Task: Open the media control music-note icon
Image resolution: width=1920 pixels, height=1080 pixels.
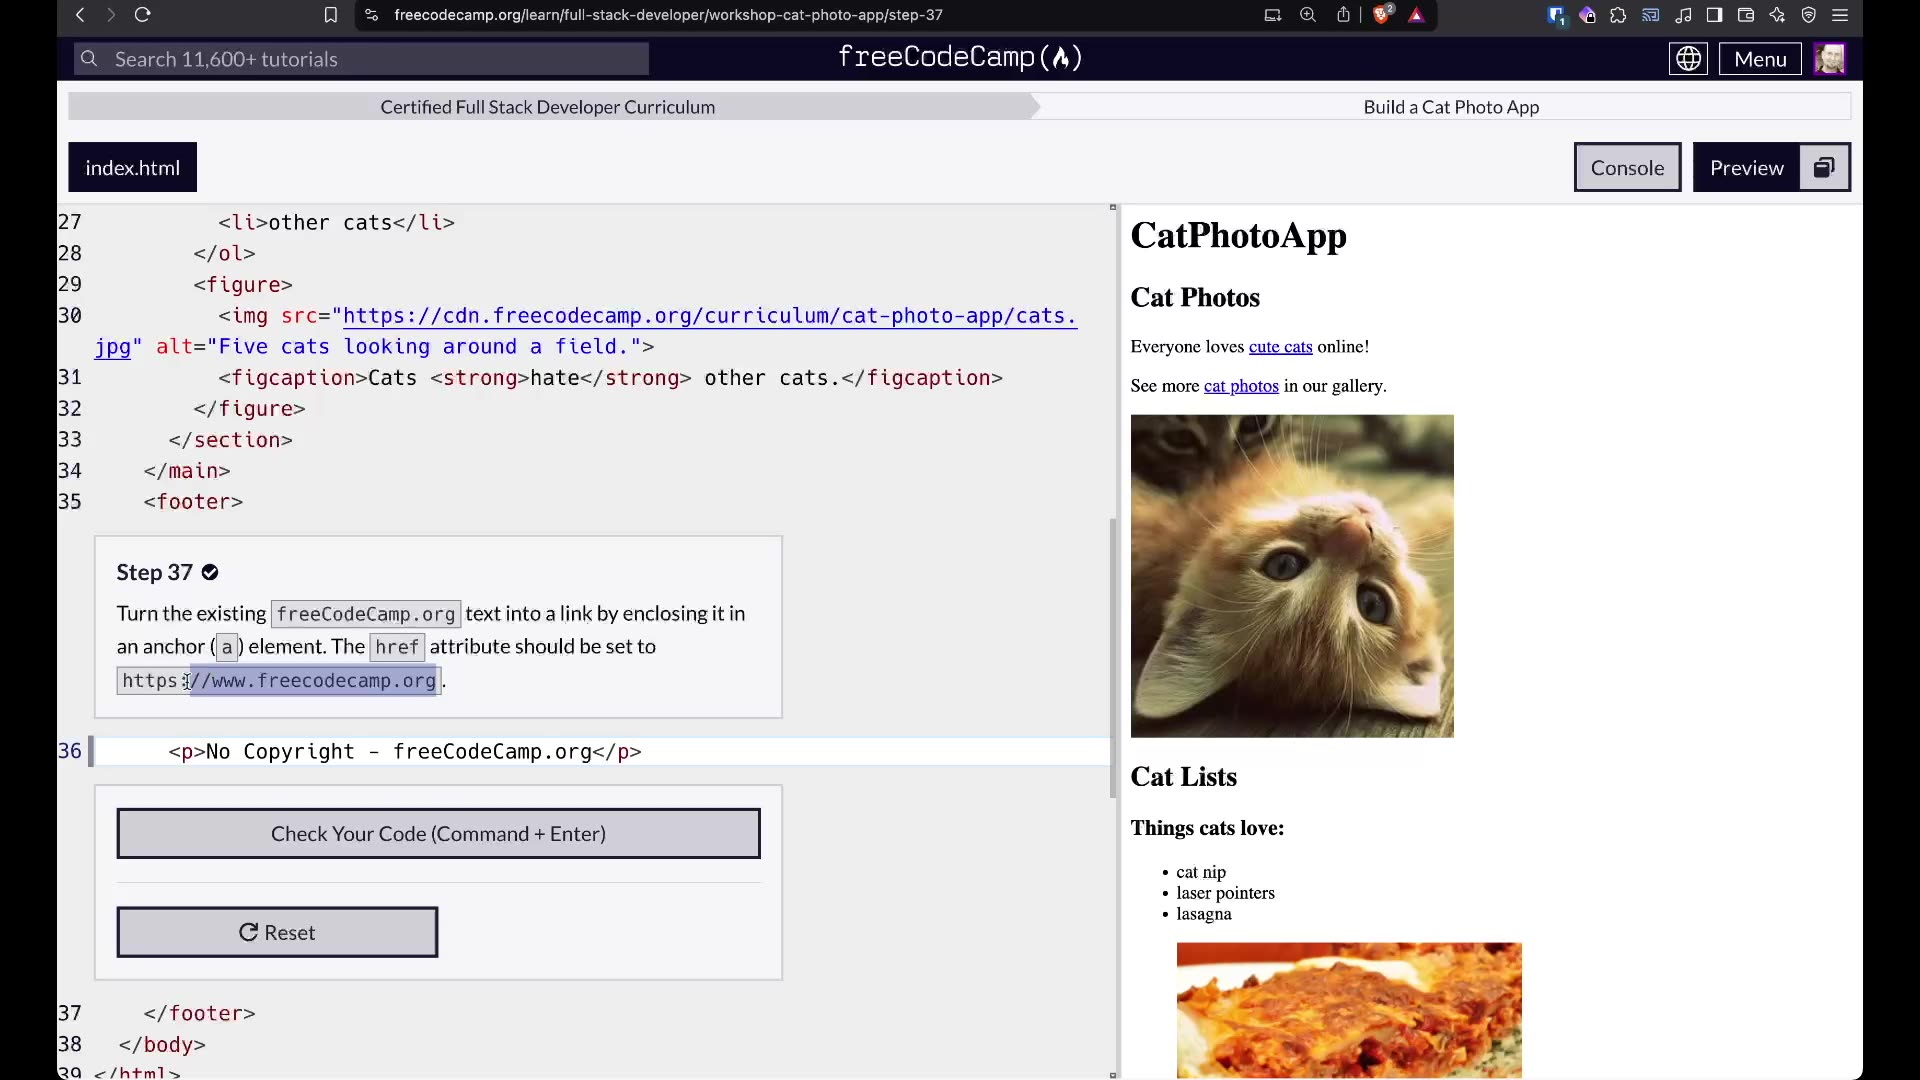Action: click(x=1684, y=15)
